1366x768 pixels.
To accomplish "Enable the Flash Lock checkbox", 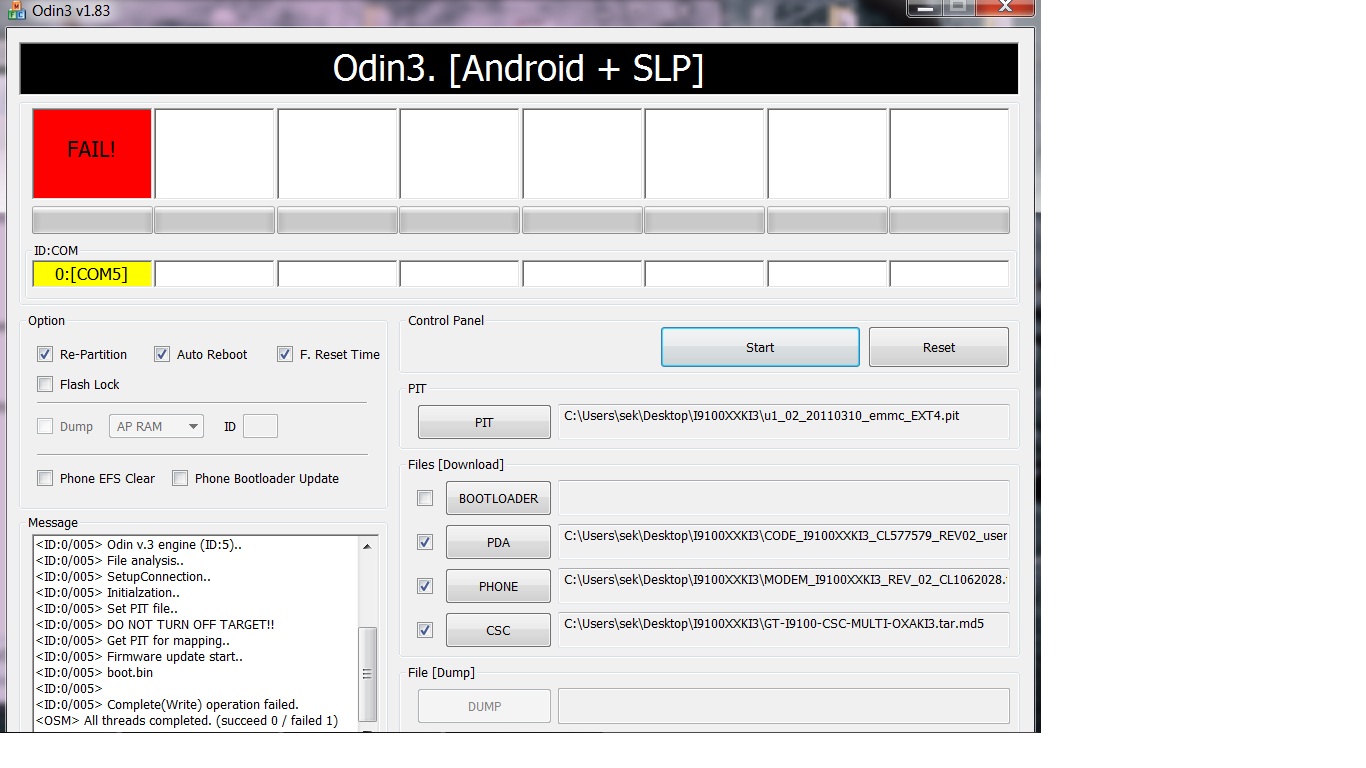I will pos(45,384).
